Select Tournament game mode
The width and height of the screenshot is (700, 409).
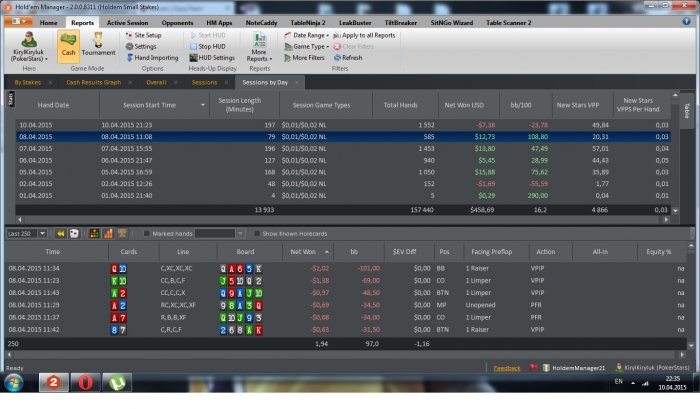(x=98, y=46)
